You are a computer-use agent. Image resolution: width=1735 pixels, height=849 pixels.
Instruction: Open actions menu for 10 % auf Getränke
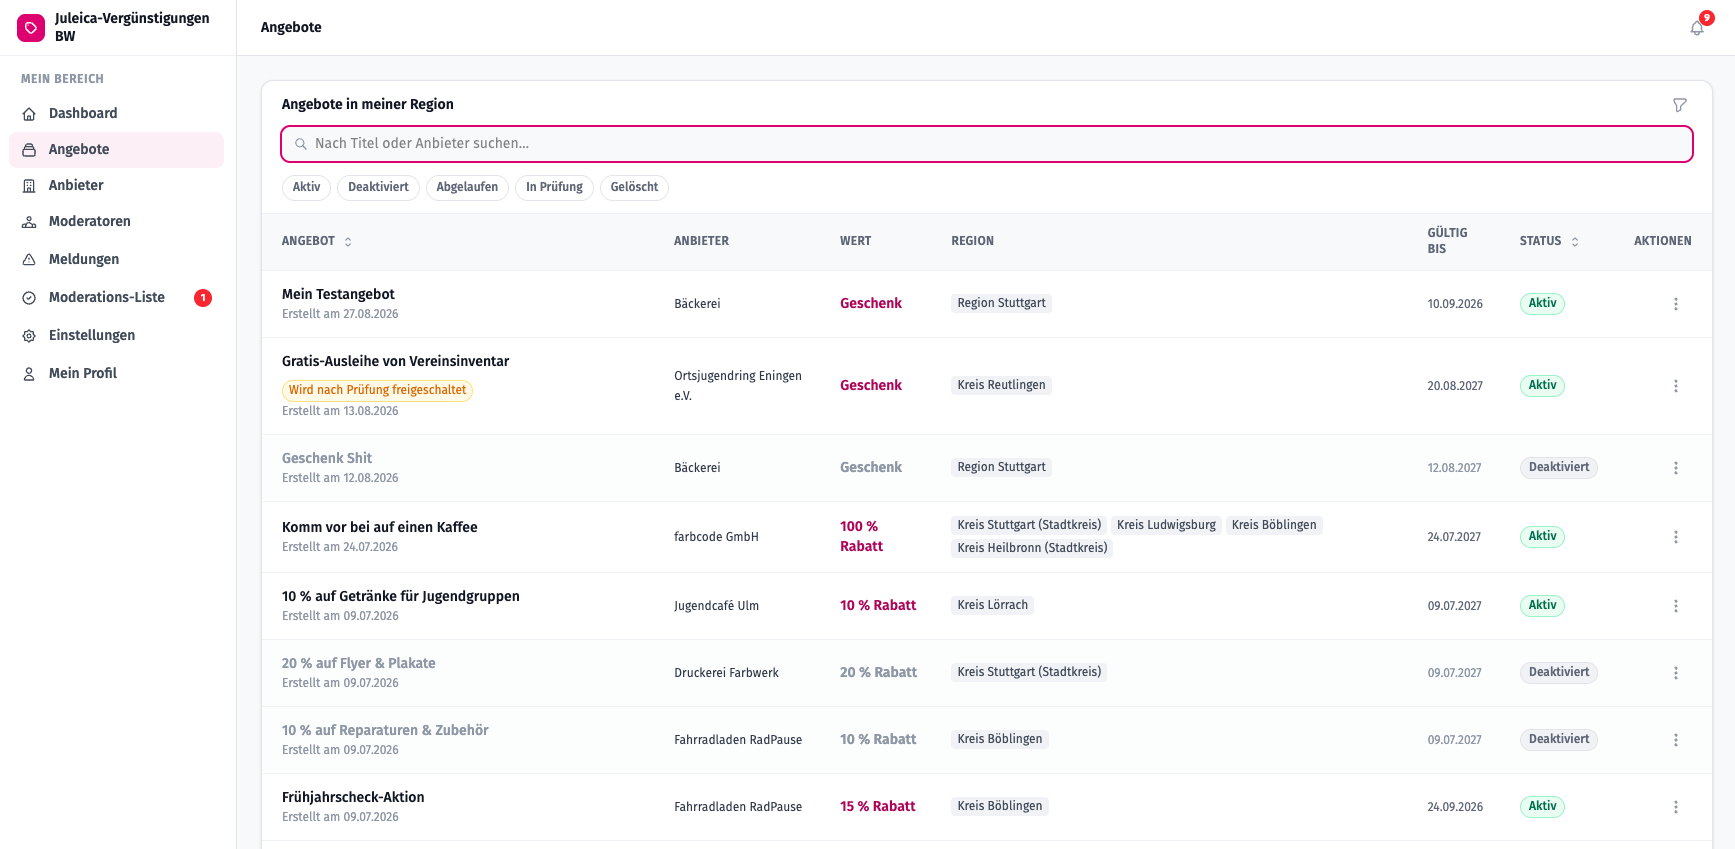coord(1676,606)
